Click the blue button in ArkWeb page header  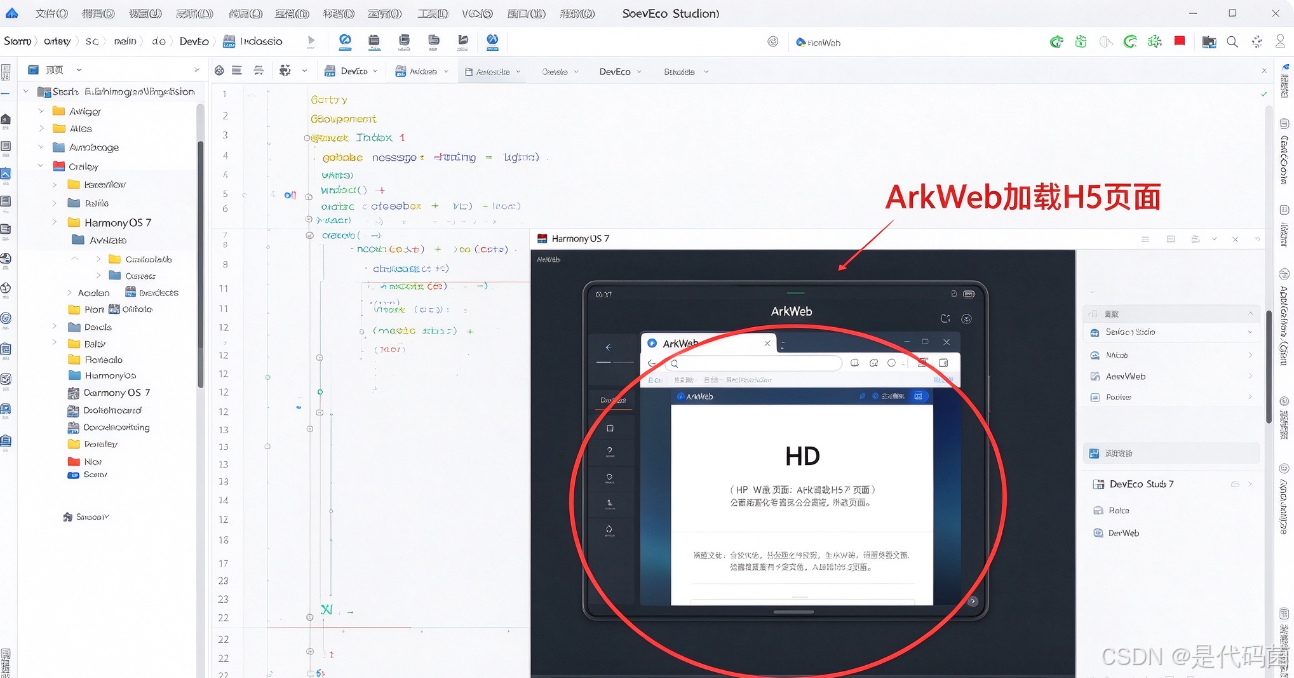pyautogui.click(x=917, y=396)
